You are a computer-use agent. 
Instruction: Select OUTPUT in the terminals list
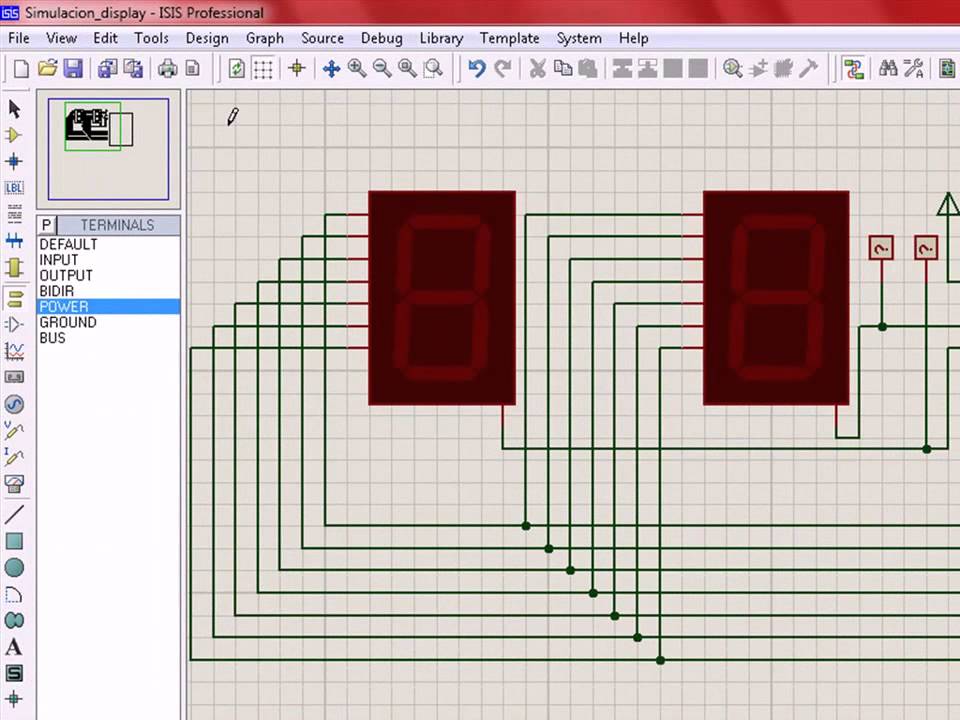(x=109, y=276)
